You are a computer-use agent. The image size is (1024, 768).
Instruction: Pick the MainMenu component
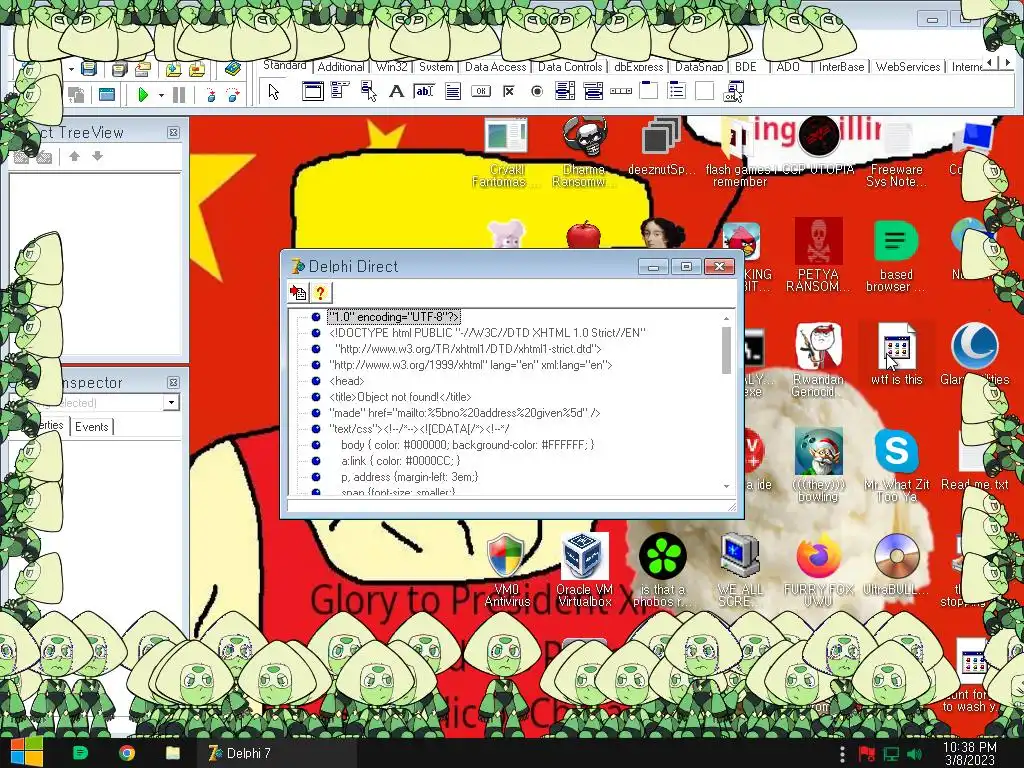pos(340,91)
